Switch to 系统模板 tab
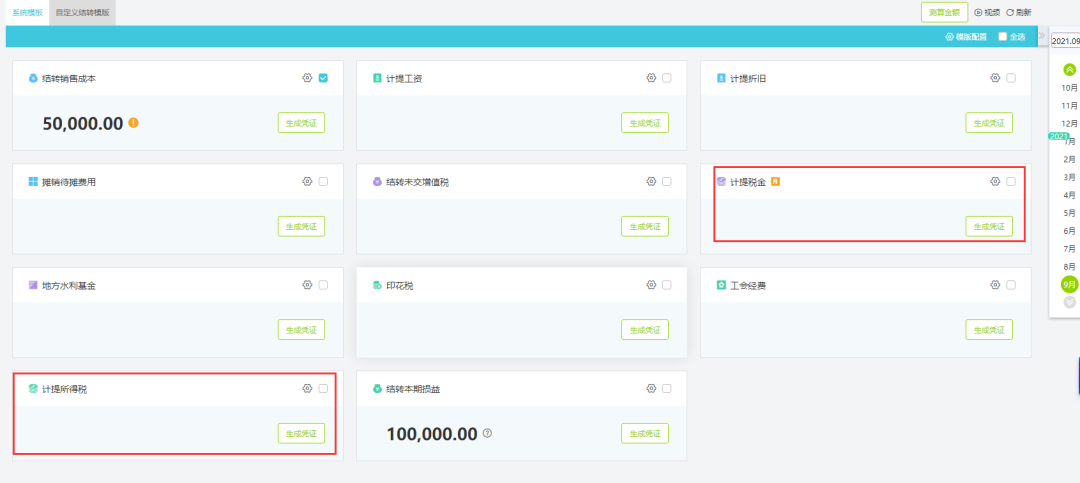The width and height of the screenshot is (1080, 483). pyautogui.click(x=28, y=12)
